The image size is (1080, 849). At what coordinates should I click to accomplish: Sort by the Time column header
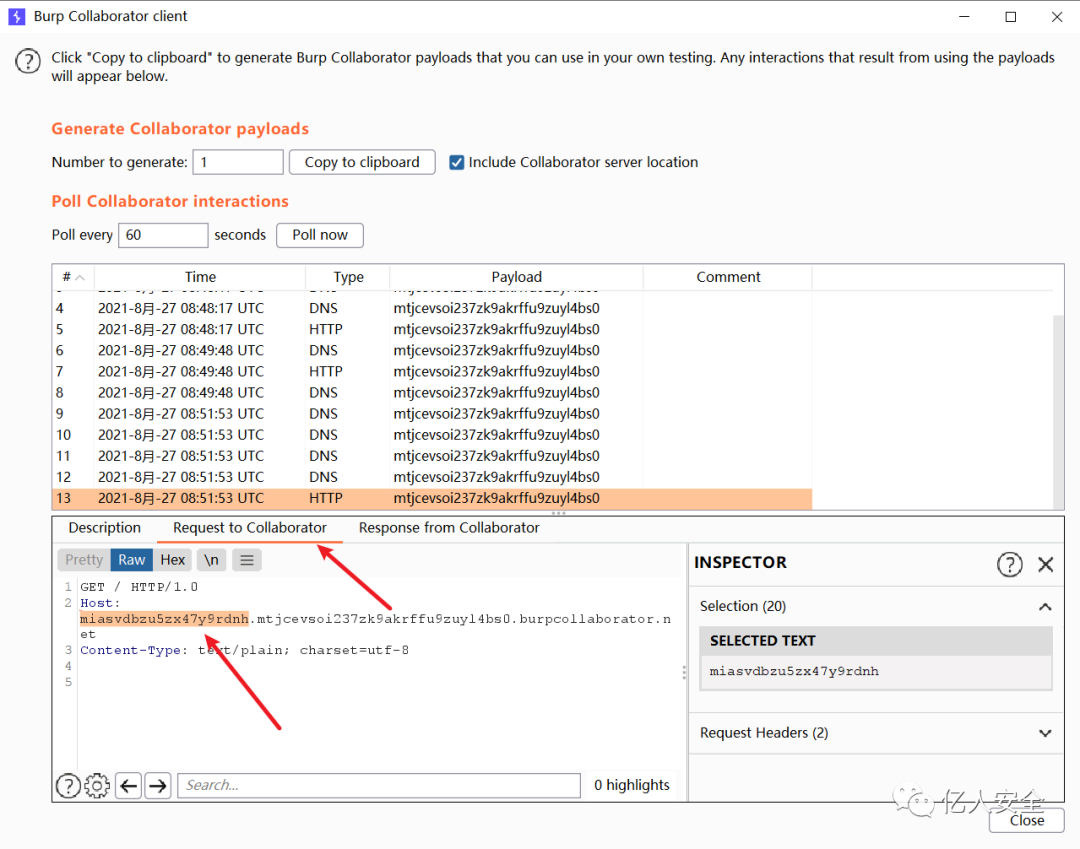(200, 277)
